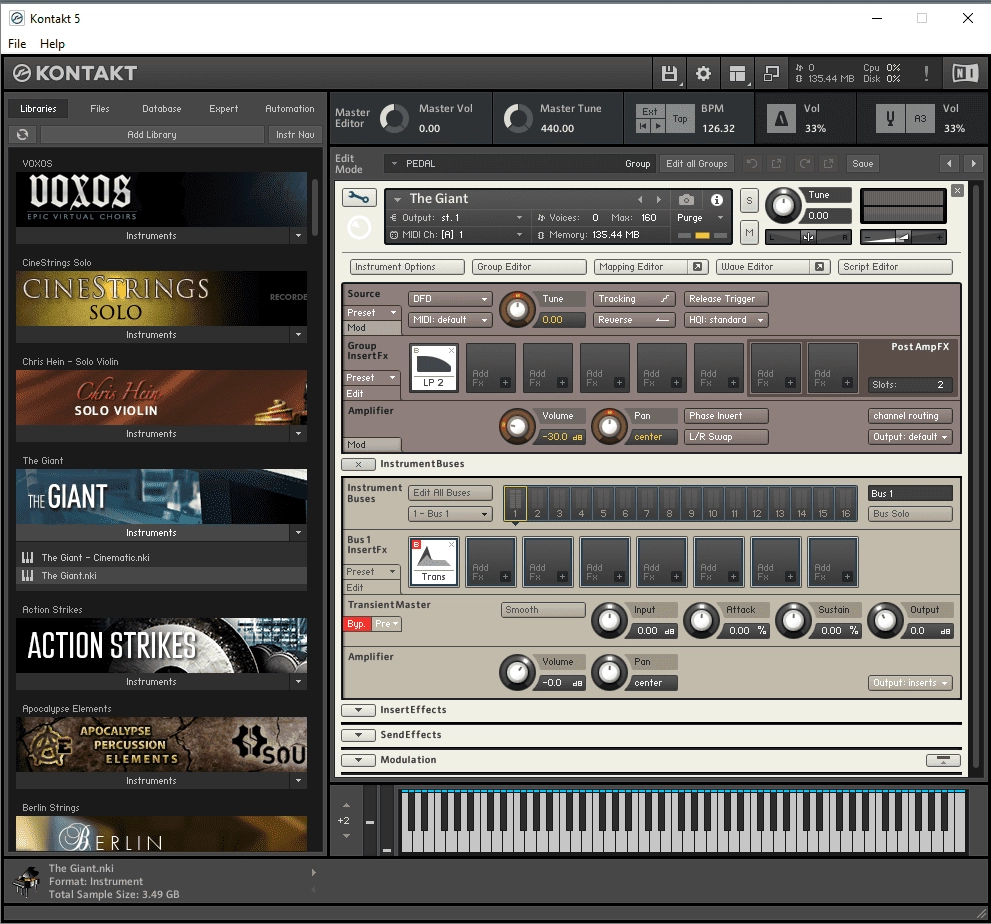
Task: Toggle Ext sync button
Action: [650, 111]
